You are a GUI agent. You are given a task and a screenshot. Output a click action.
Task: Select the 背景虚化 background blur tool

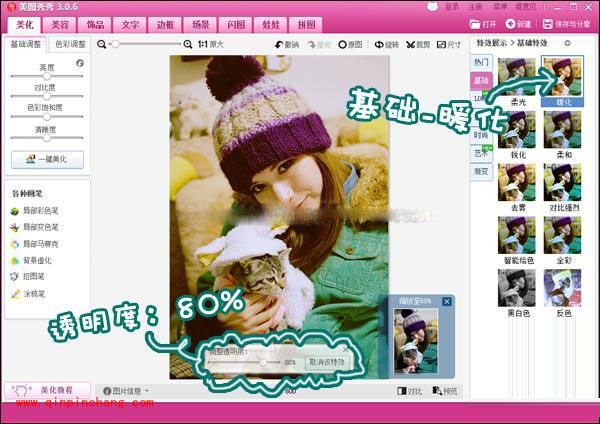31,261
